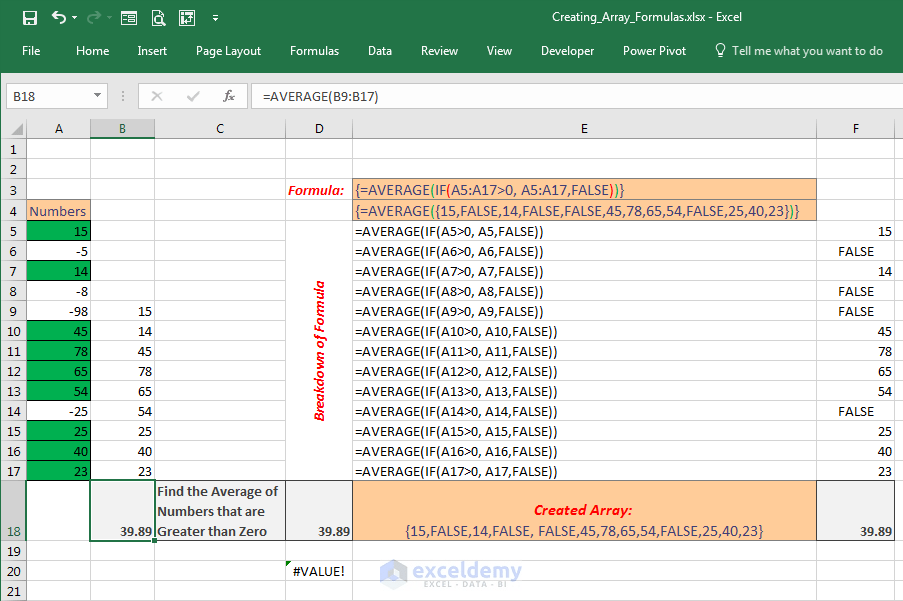Select column E header
Viewport: 903px width, 601px height.
(584, 129)
